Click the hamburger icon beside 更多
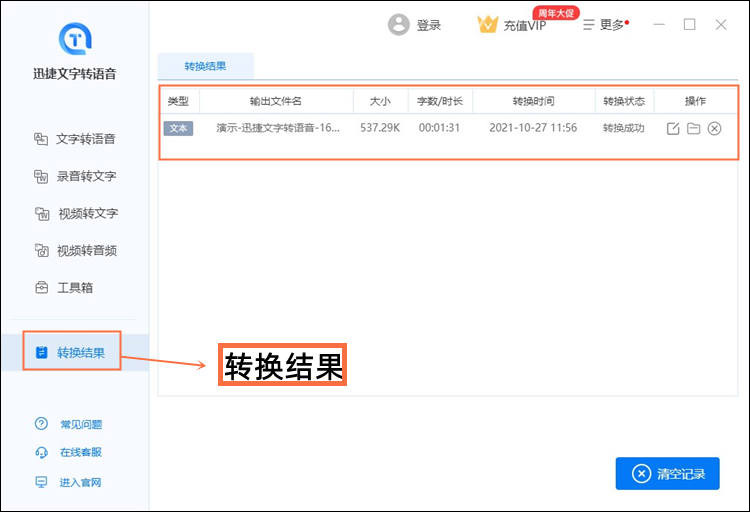The image size is (750, 512). [x=589, y=24]
